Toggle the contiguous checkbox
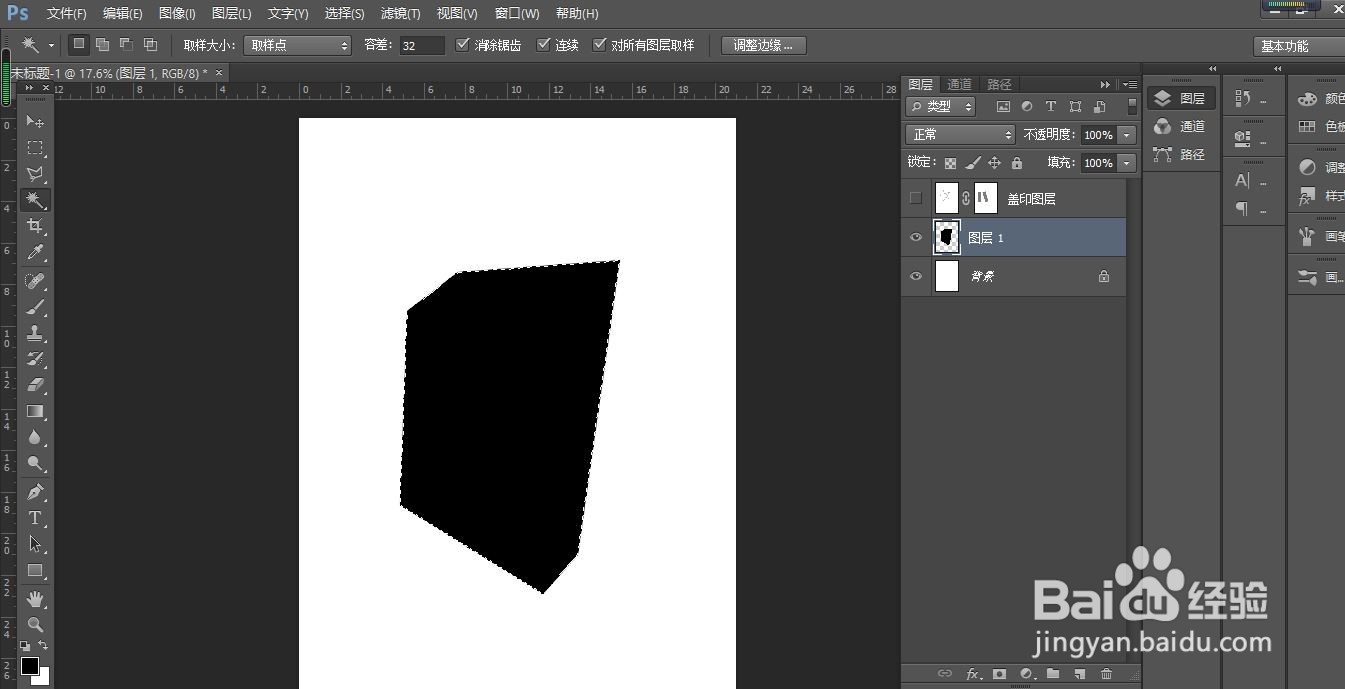Viewport: 1345px width, 689px height. click(544, 45)
